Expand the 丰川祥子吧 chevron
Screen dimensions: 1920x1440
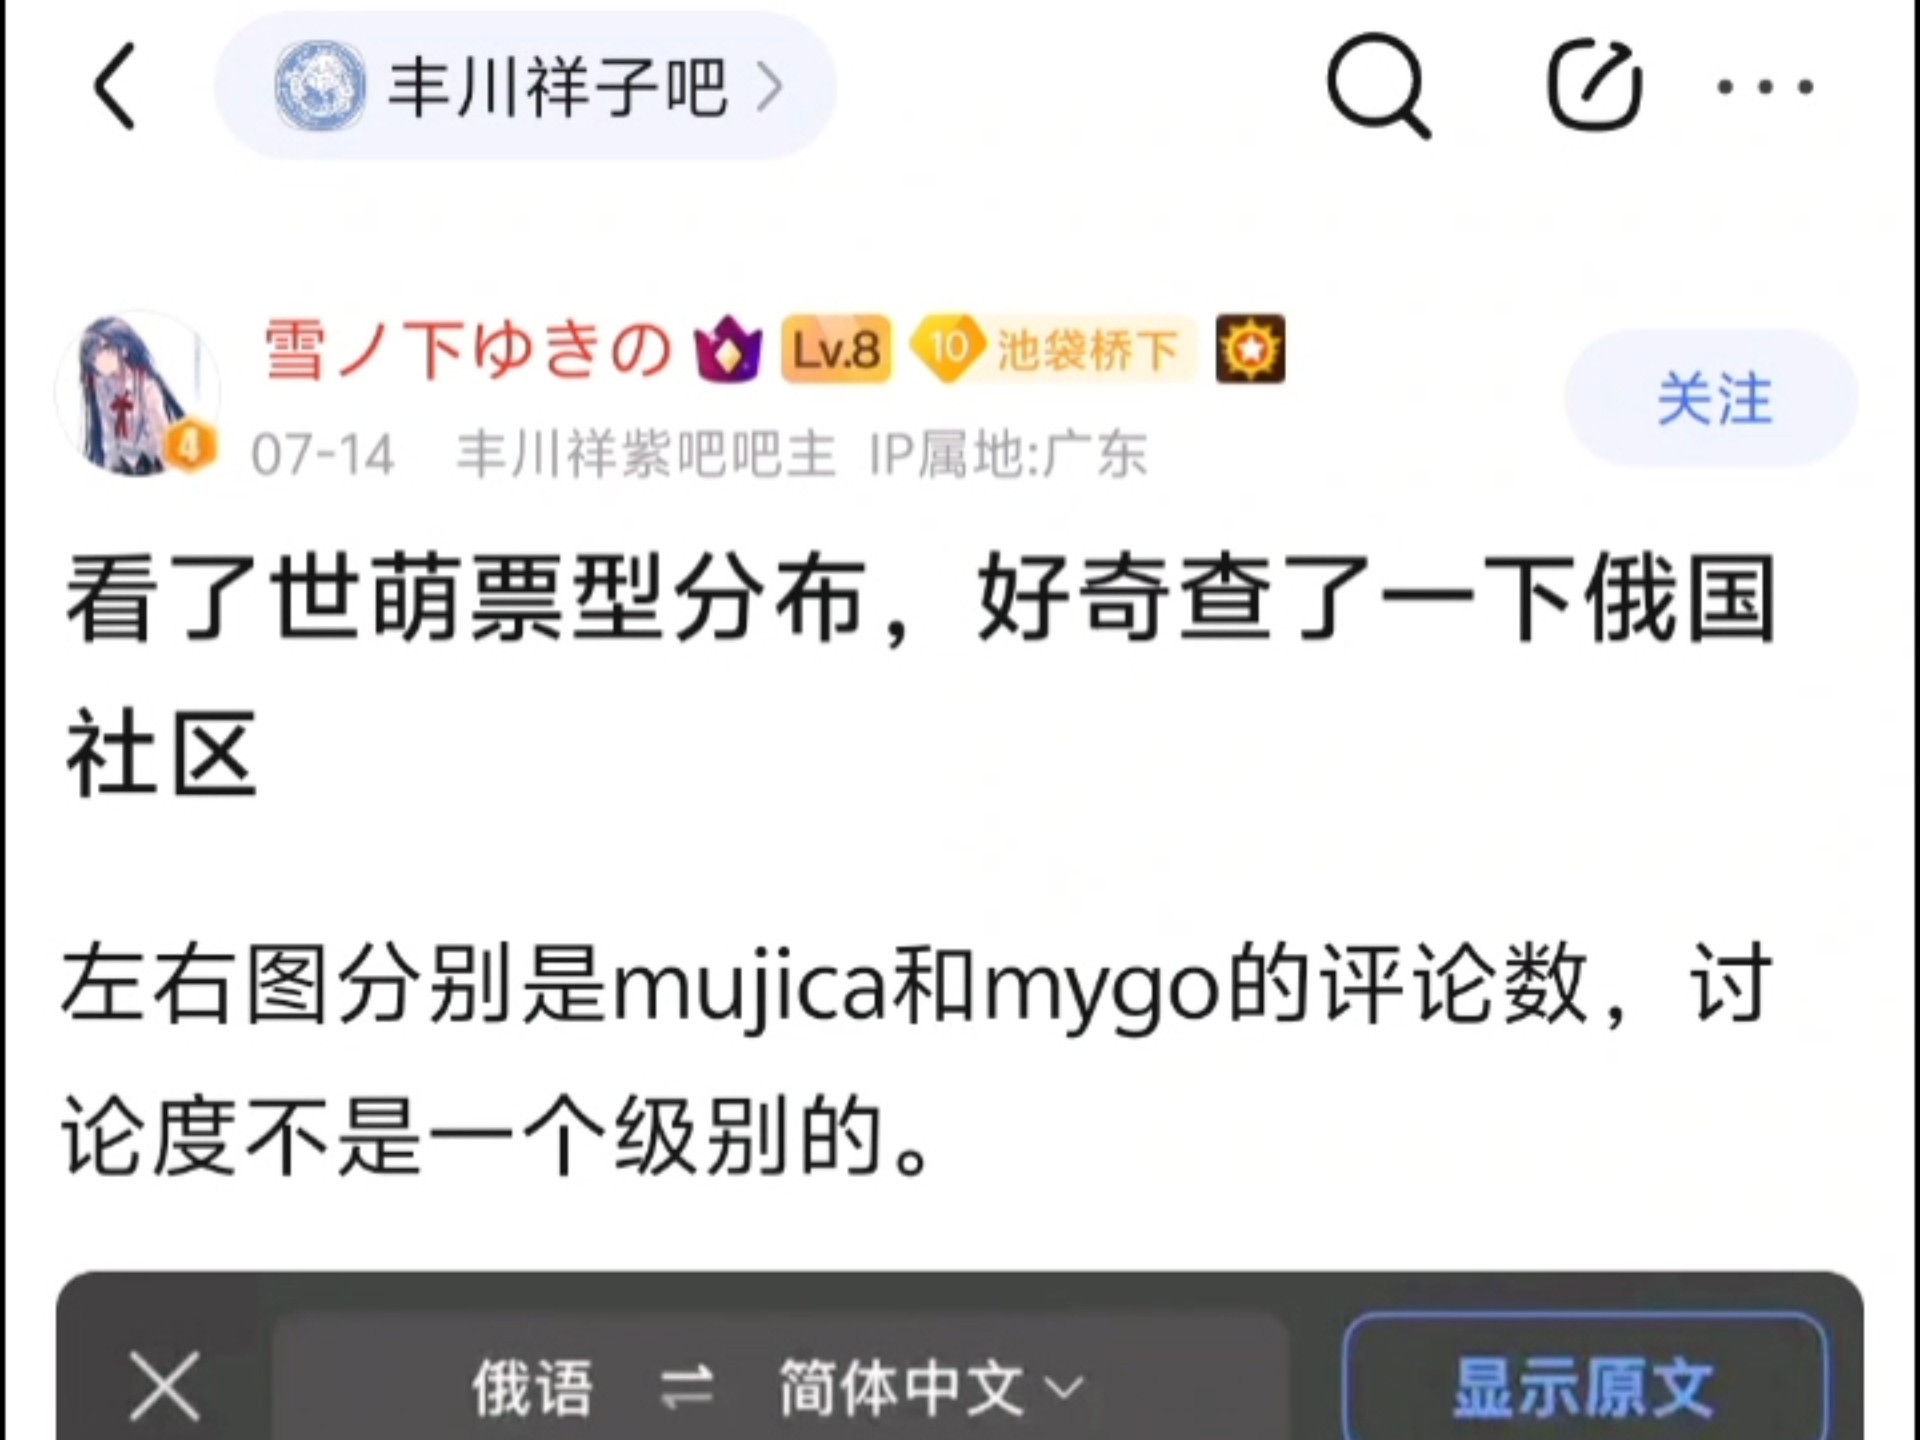coord(769,87)
